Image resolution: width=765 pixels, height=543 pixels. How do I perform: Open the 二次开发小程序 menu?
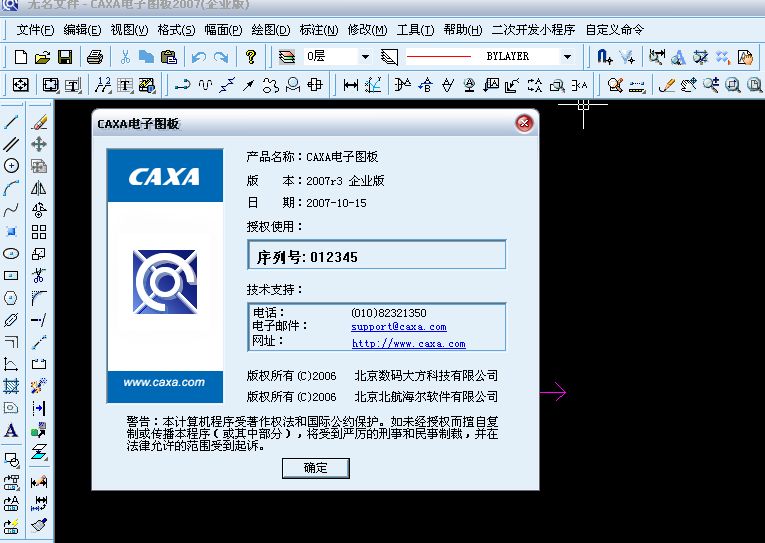tap(533, 30)
